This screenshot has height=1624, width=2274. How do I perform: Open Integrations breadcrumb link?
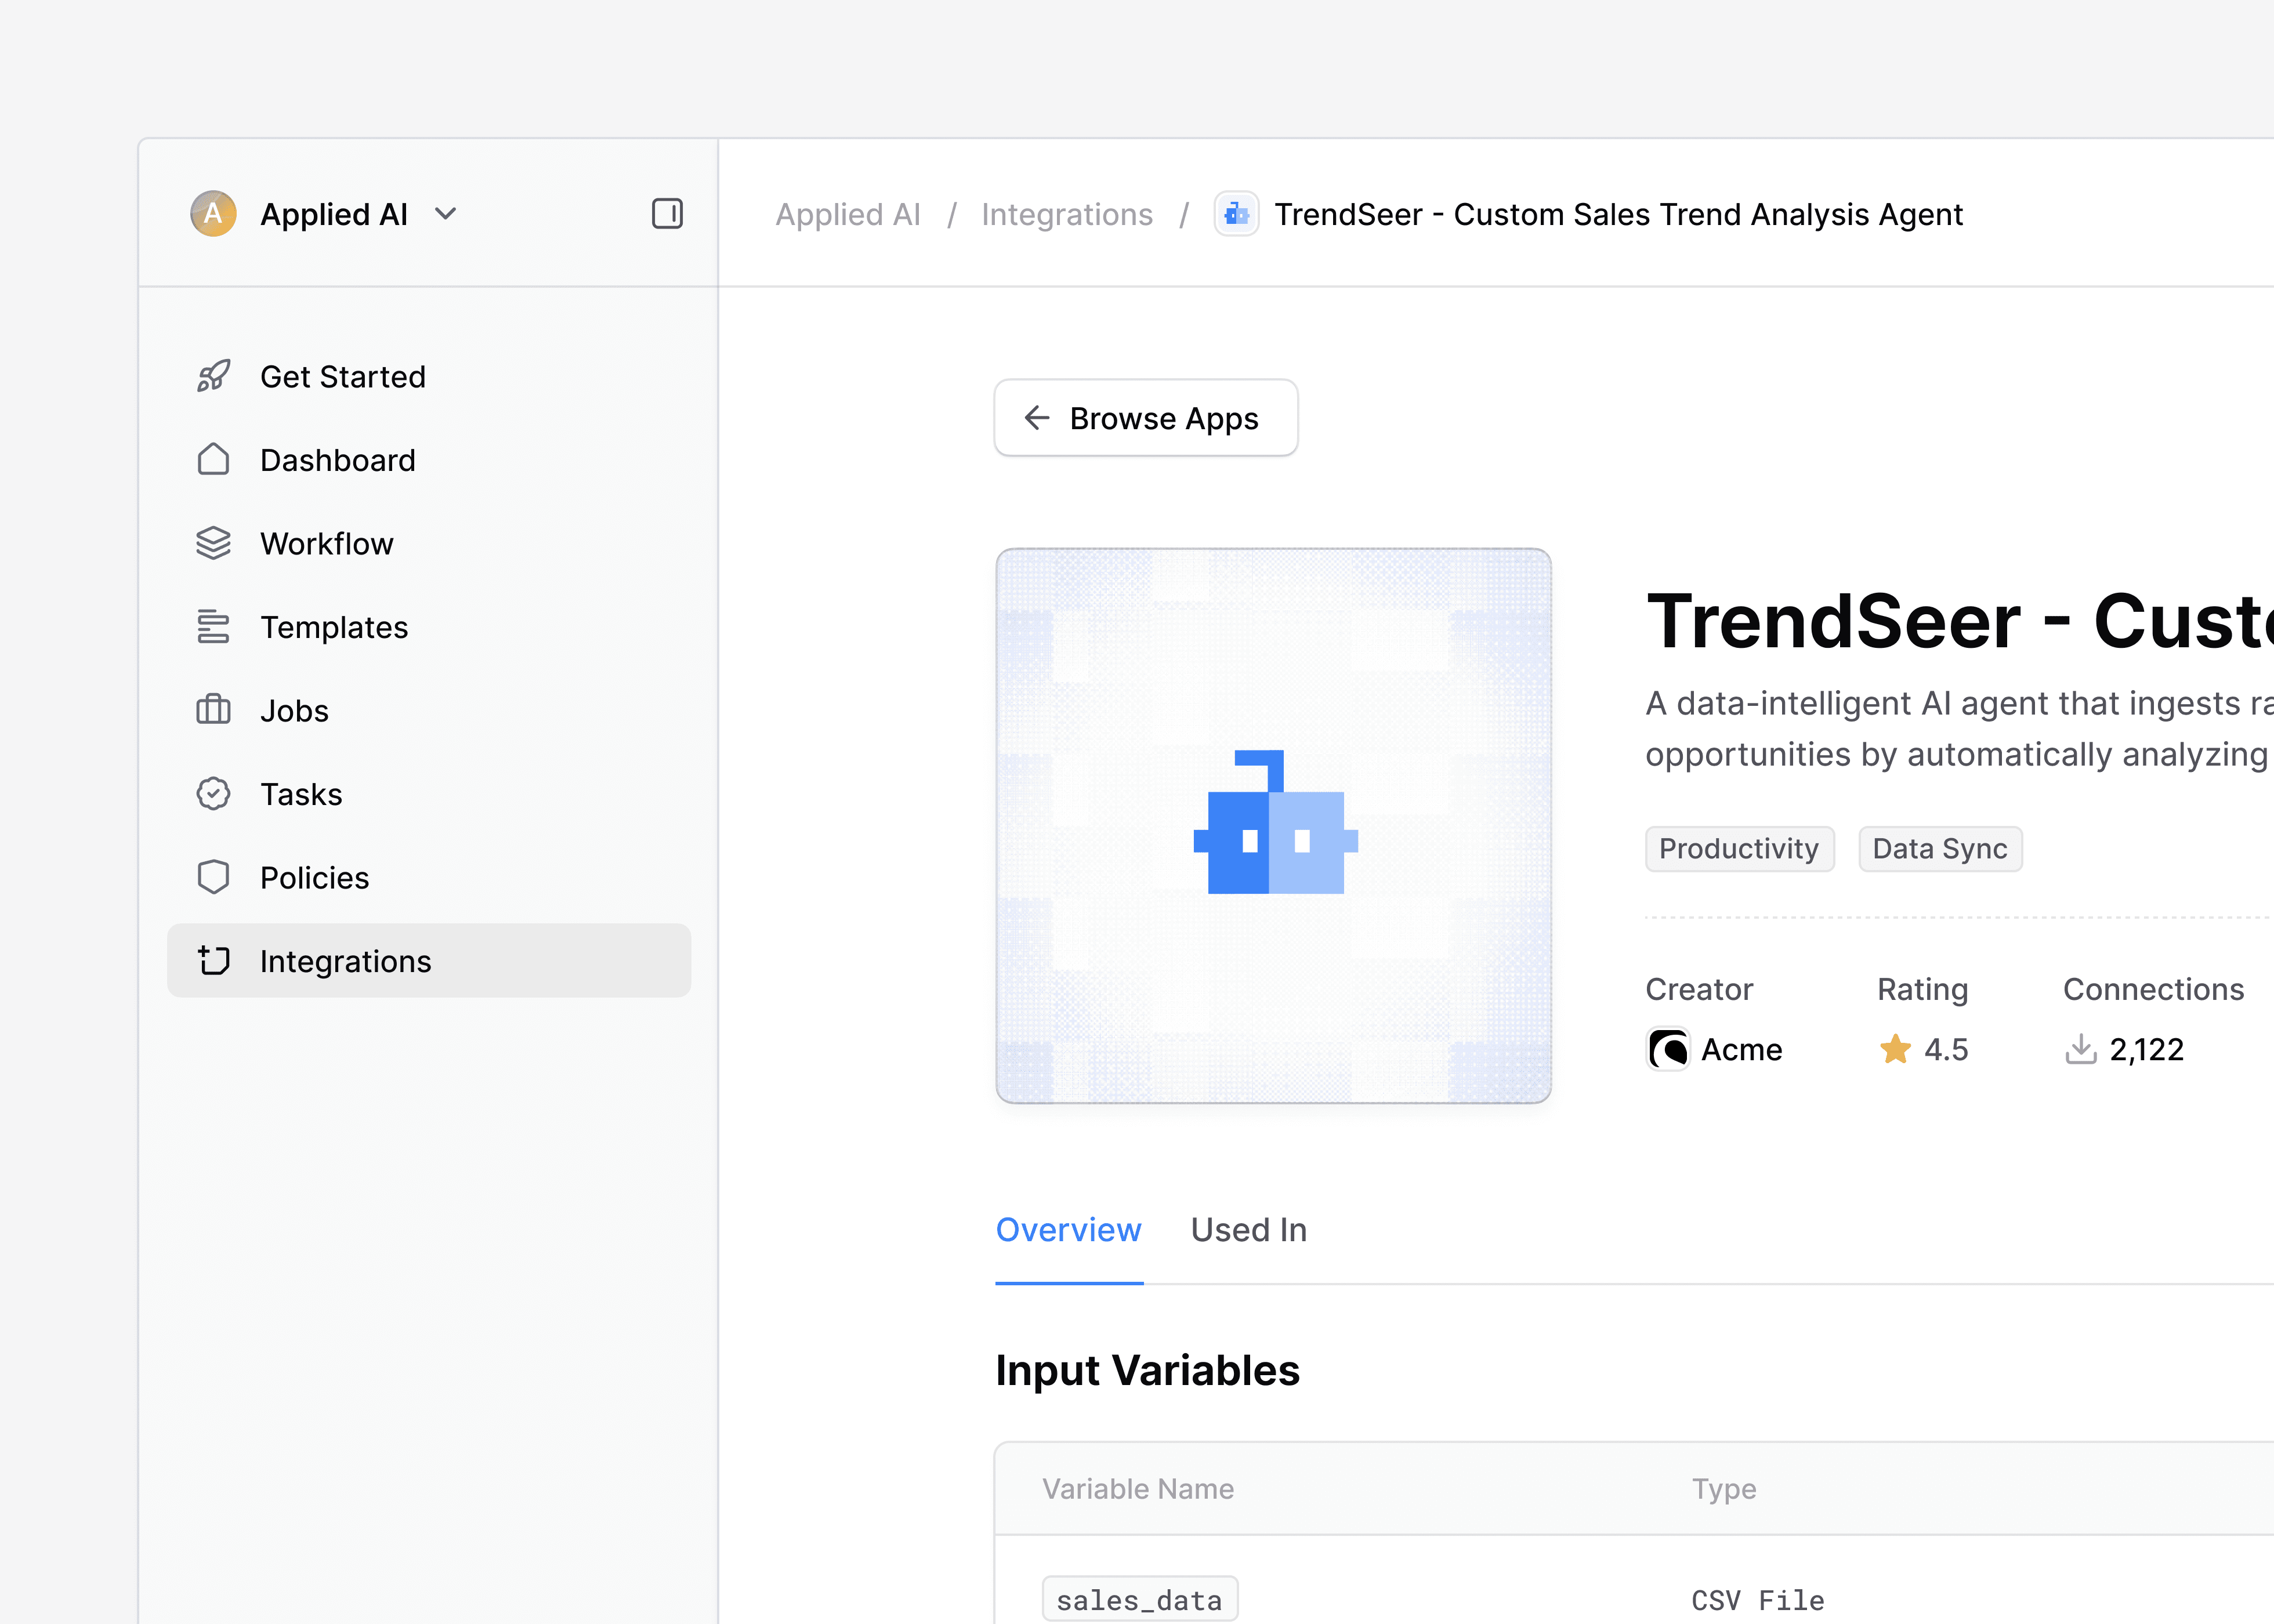click(1066, 215)
